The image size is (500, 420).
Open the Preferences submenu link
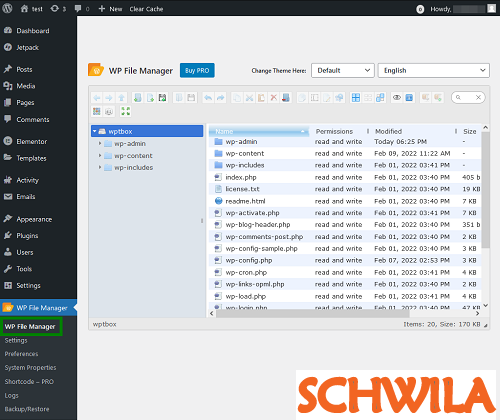pyautogui.click(x=21, y=354)
